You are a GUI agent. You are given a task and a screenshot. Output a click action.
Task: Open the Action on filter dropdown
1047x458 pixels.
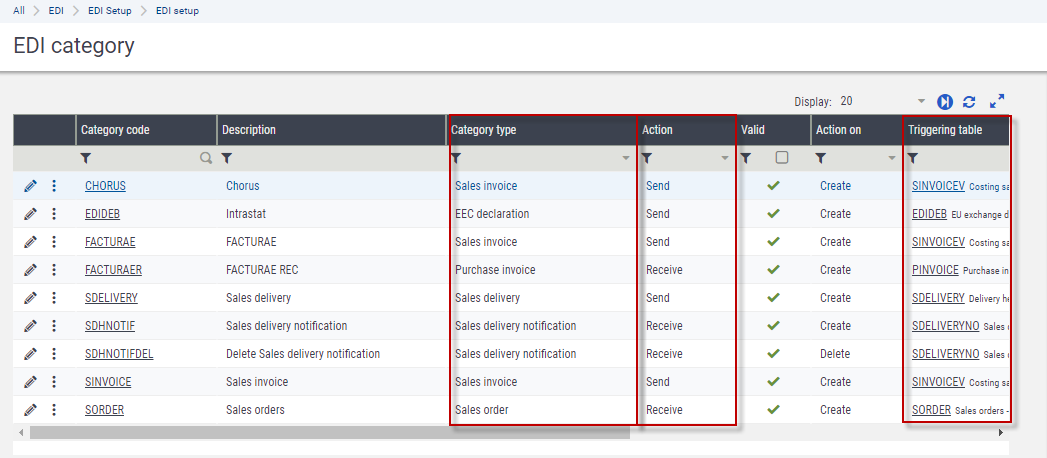tap(892, 158)
